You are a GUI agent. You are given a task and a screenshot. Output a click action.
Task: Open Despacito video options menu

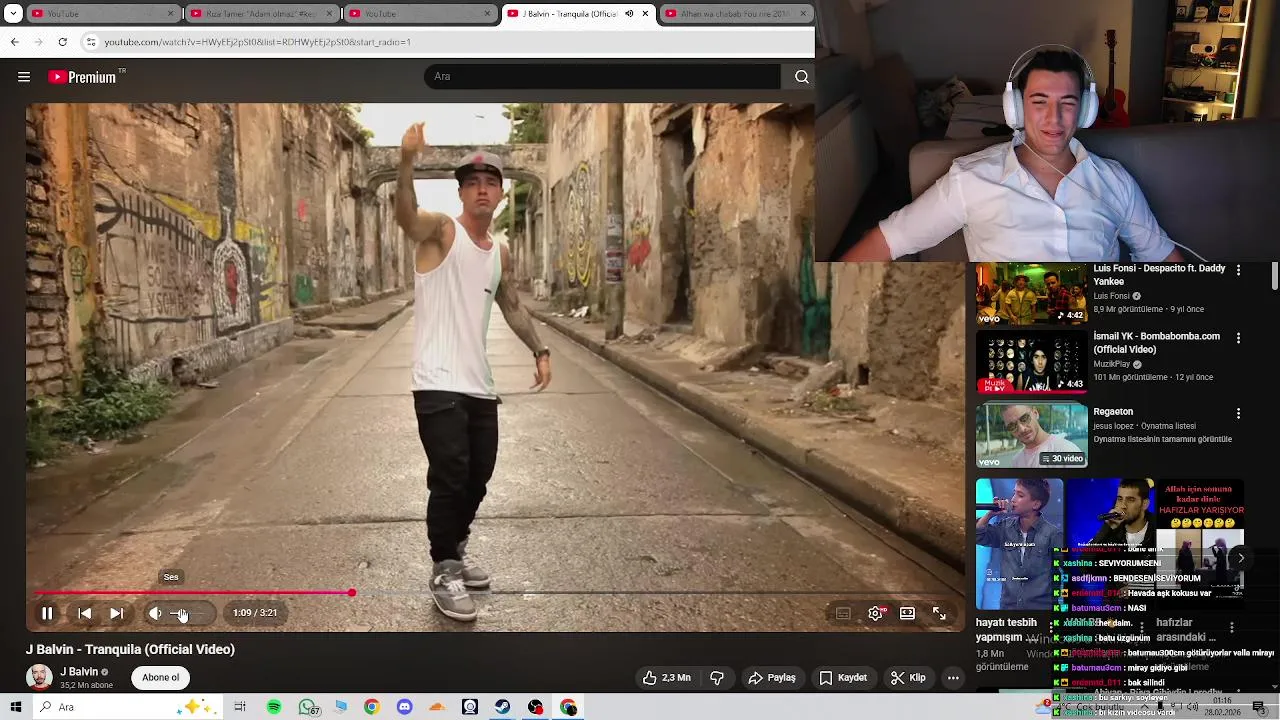[1238, 270]
